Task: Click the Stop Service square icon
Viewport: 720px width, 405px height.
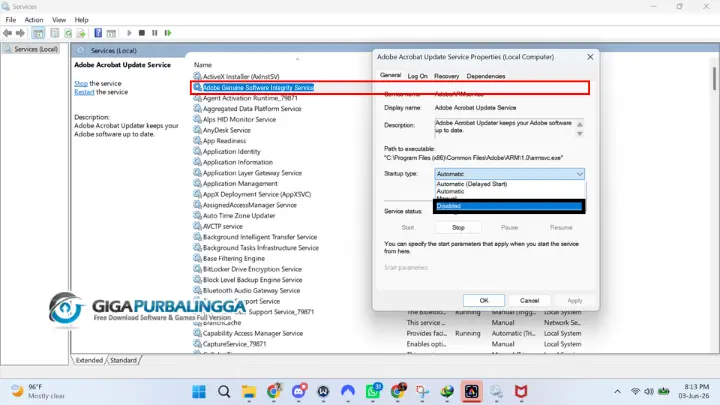Action: click(x=142, y=33)
